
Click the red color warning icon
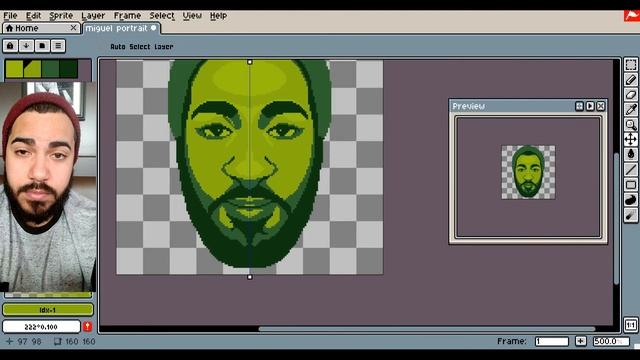87,327
